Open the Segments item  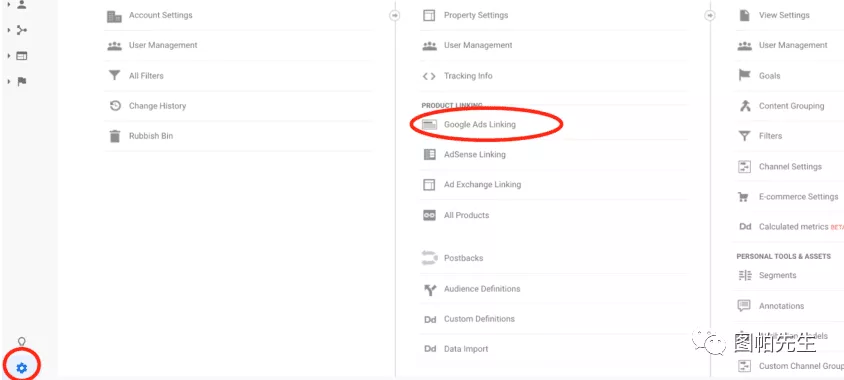point(777,276)
